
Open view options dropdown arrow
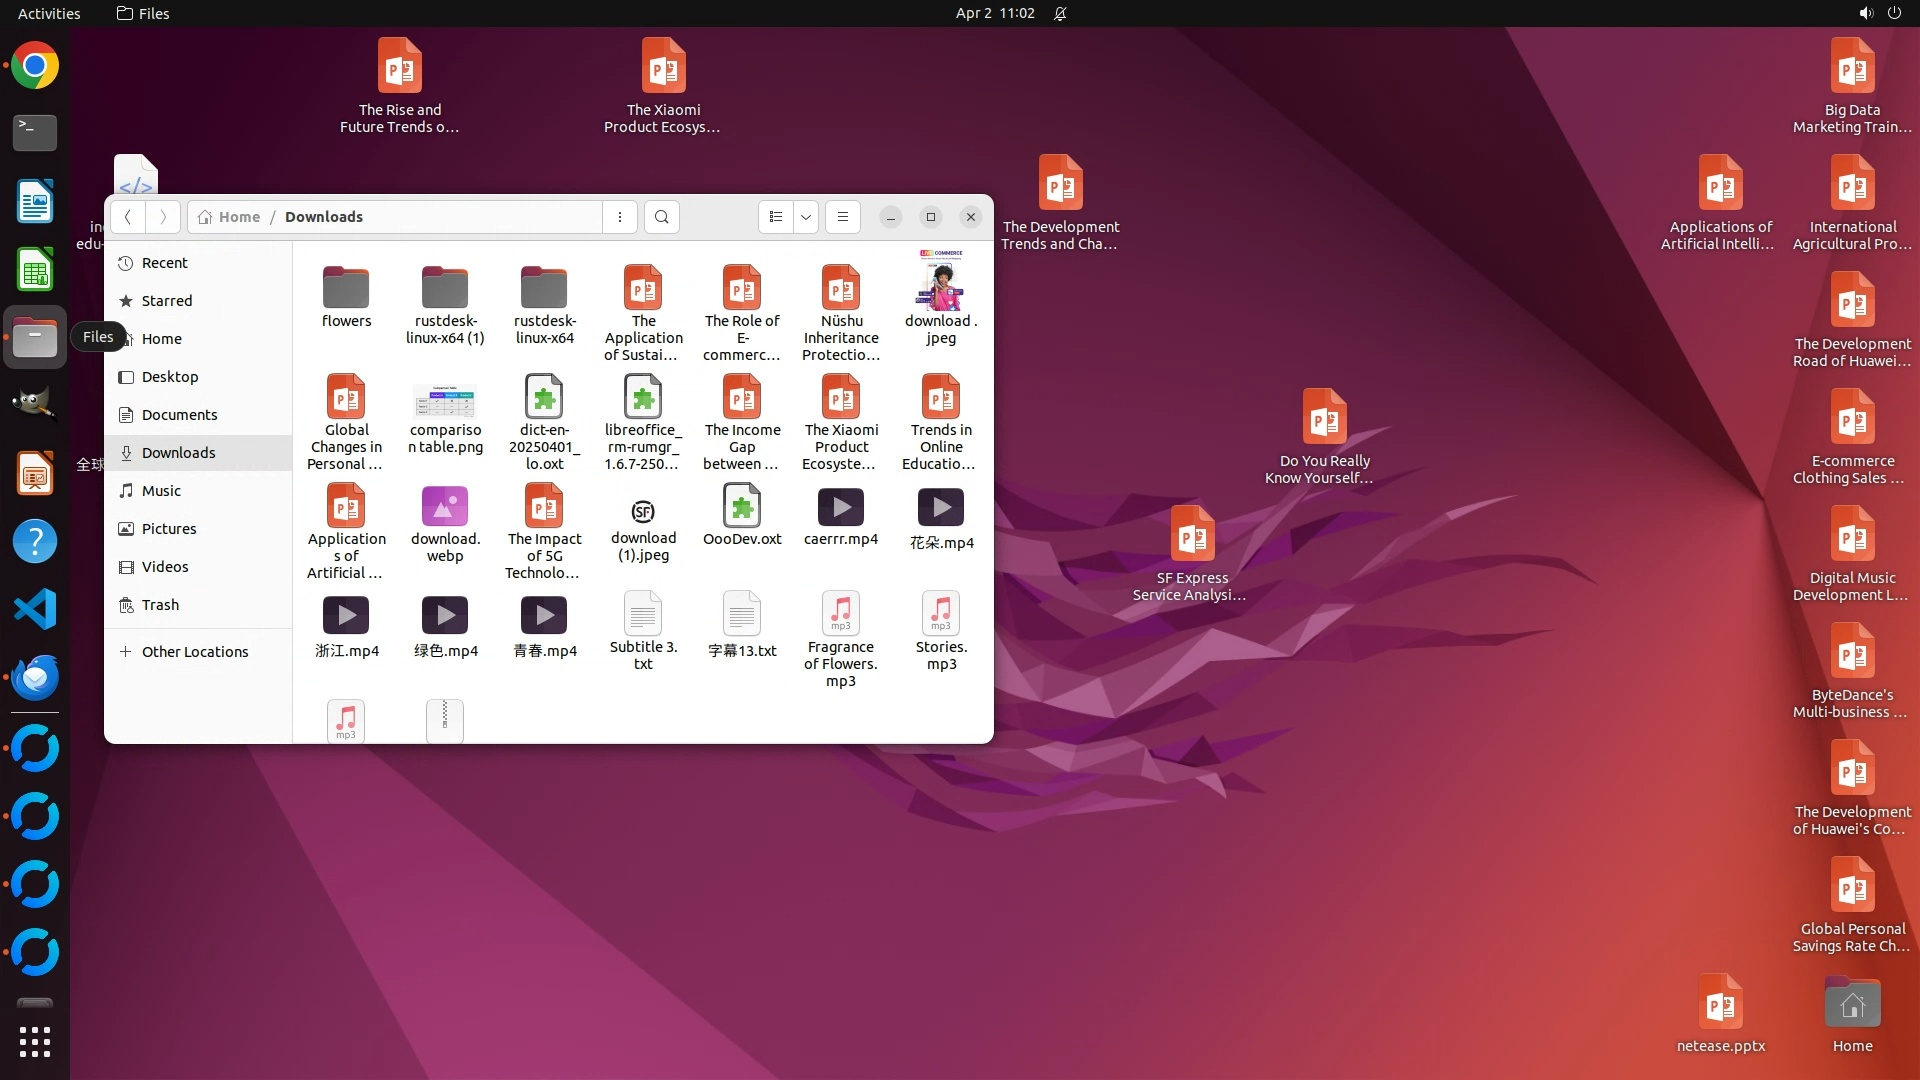[x=805, y=217]
